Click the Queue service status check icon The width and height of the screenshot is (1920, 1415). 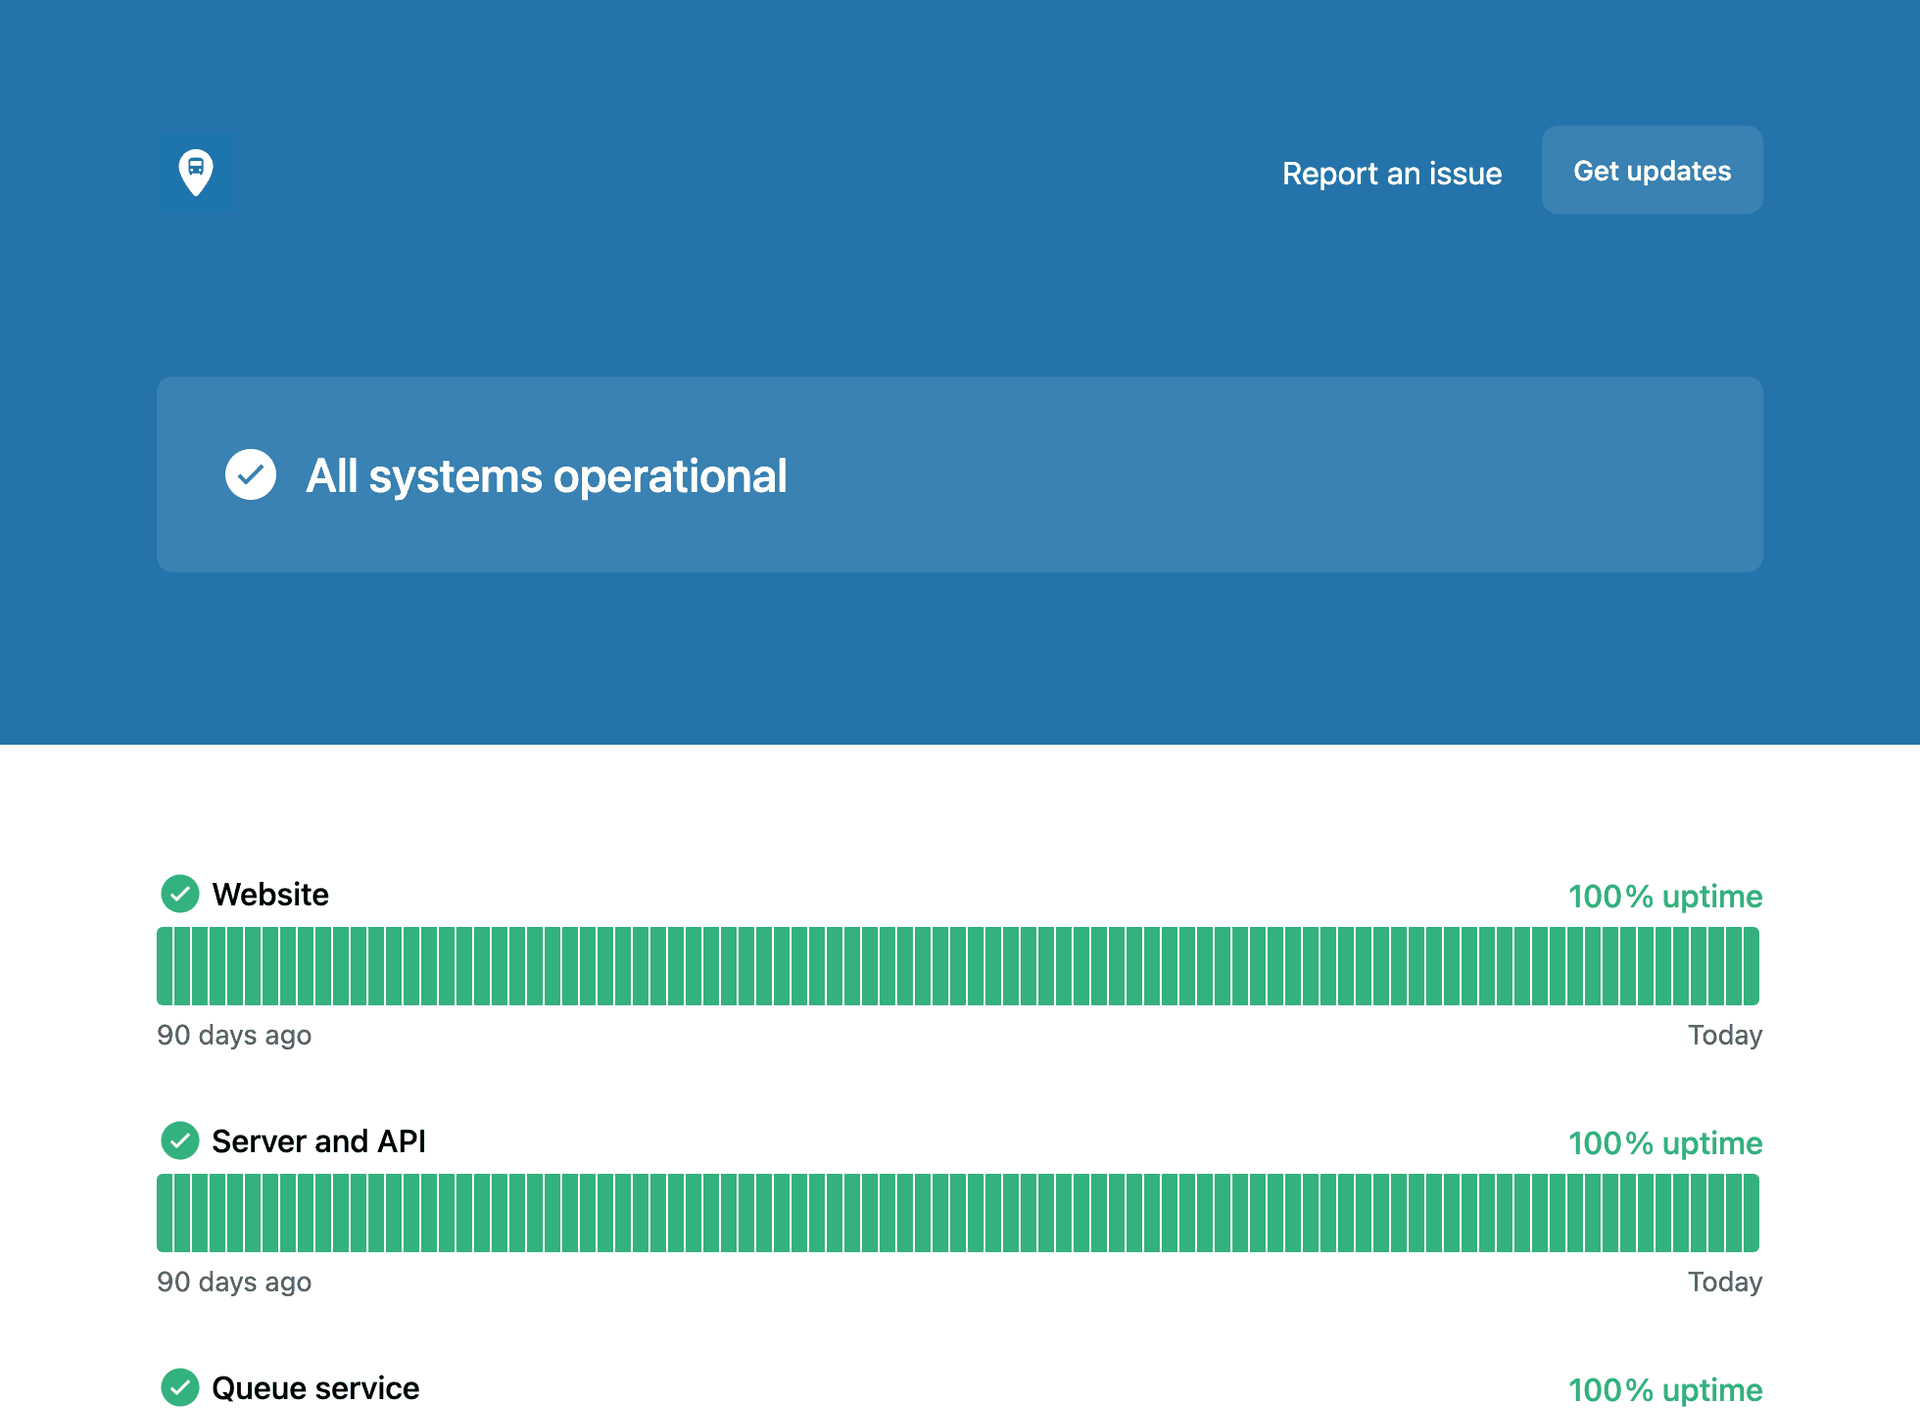coord(180,1387)
